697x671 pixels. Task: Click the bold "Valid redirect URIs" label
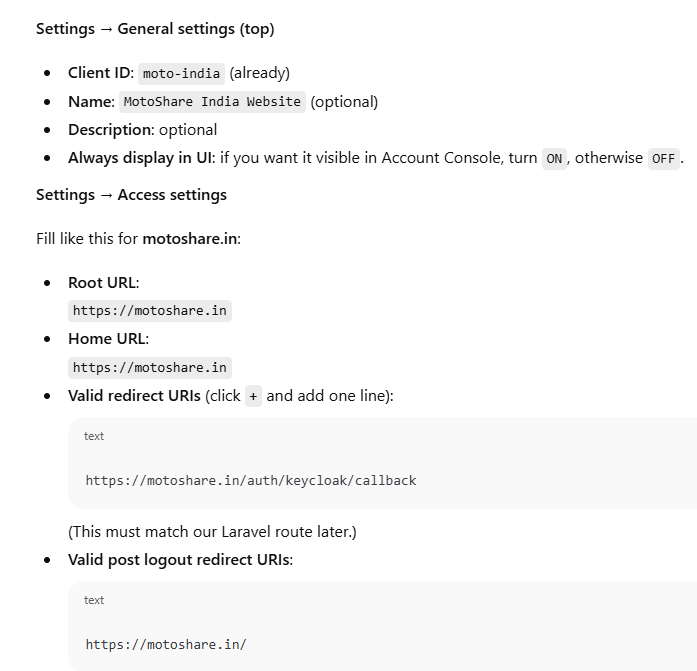(134, 396)
